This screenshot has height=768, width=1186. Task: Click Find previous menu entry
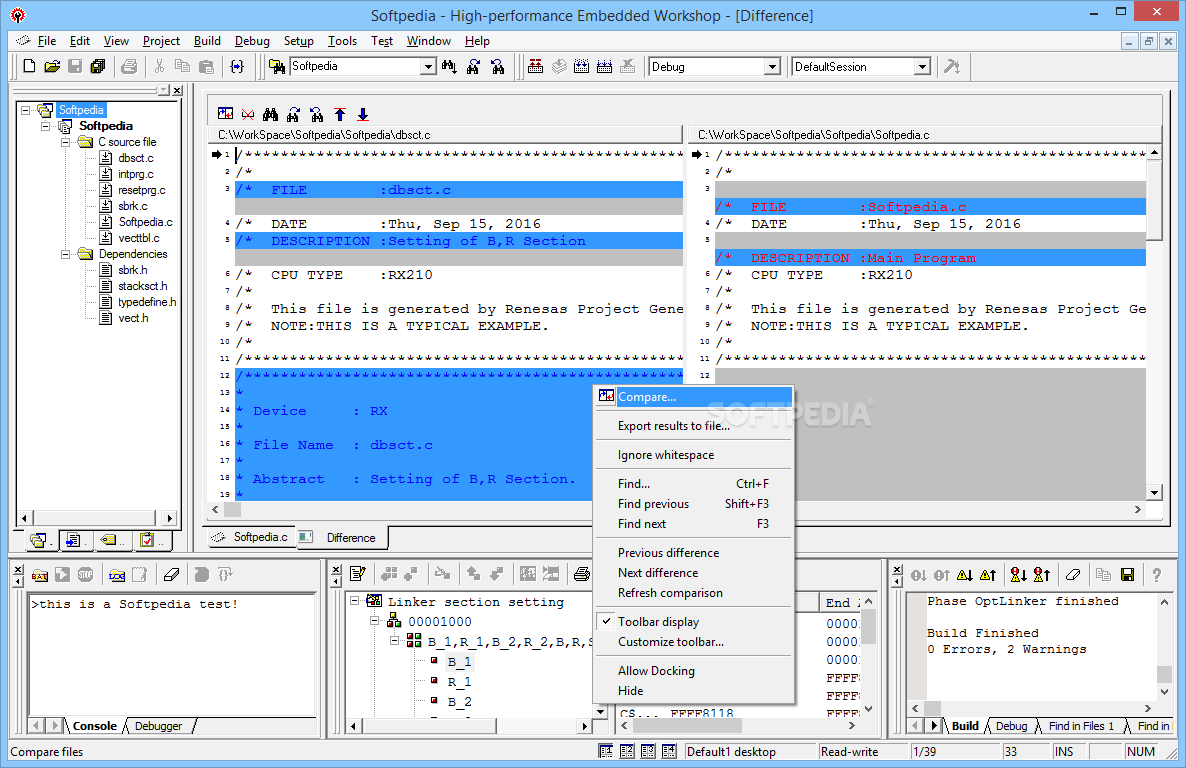tap(694, 503)
